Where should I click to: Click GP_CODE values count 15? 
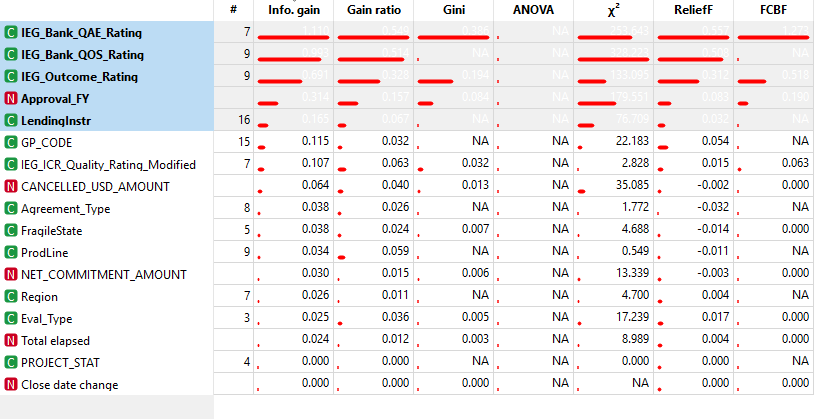[x=244, y=142]
